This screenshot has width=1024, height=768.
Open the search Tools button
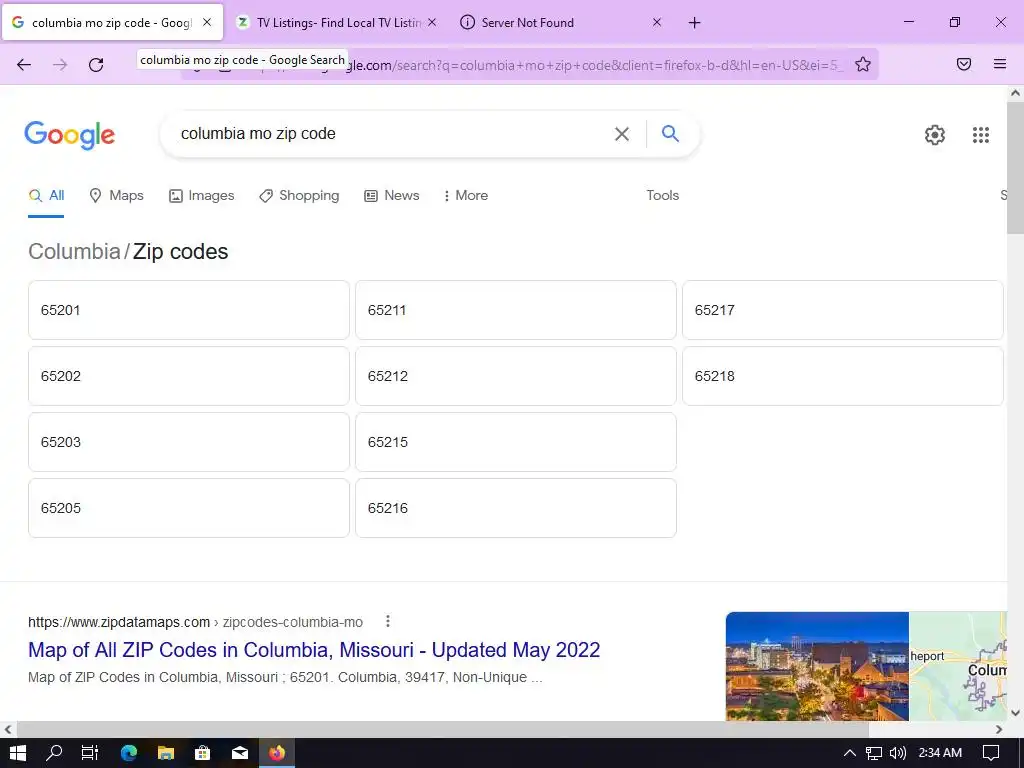pos(662,195)
